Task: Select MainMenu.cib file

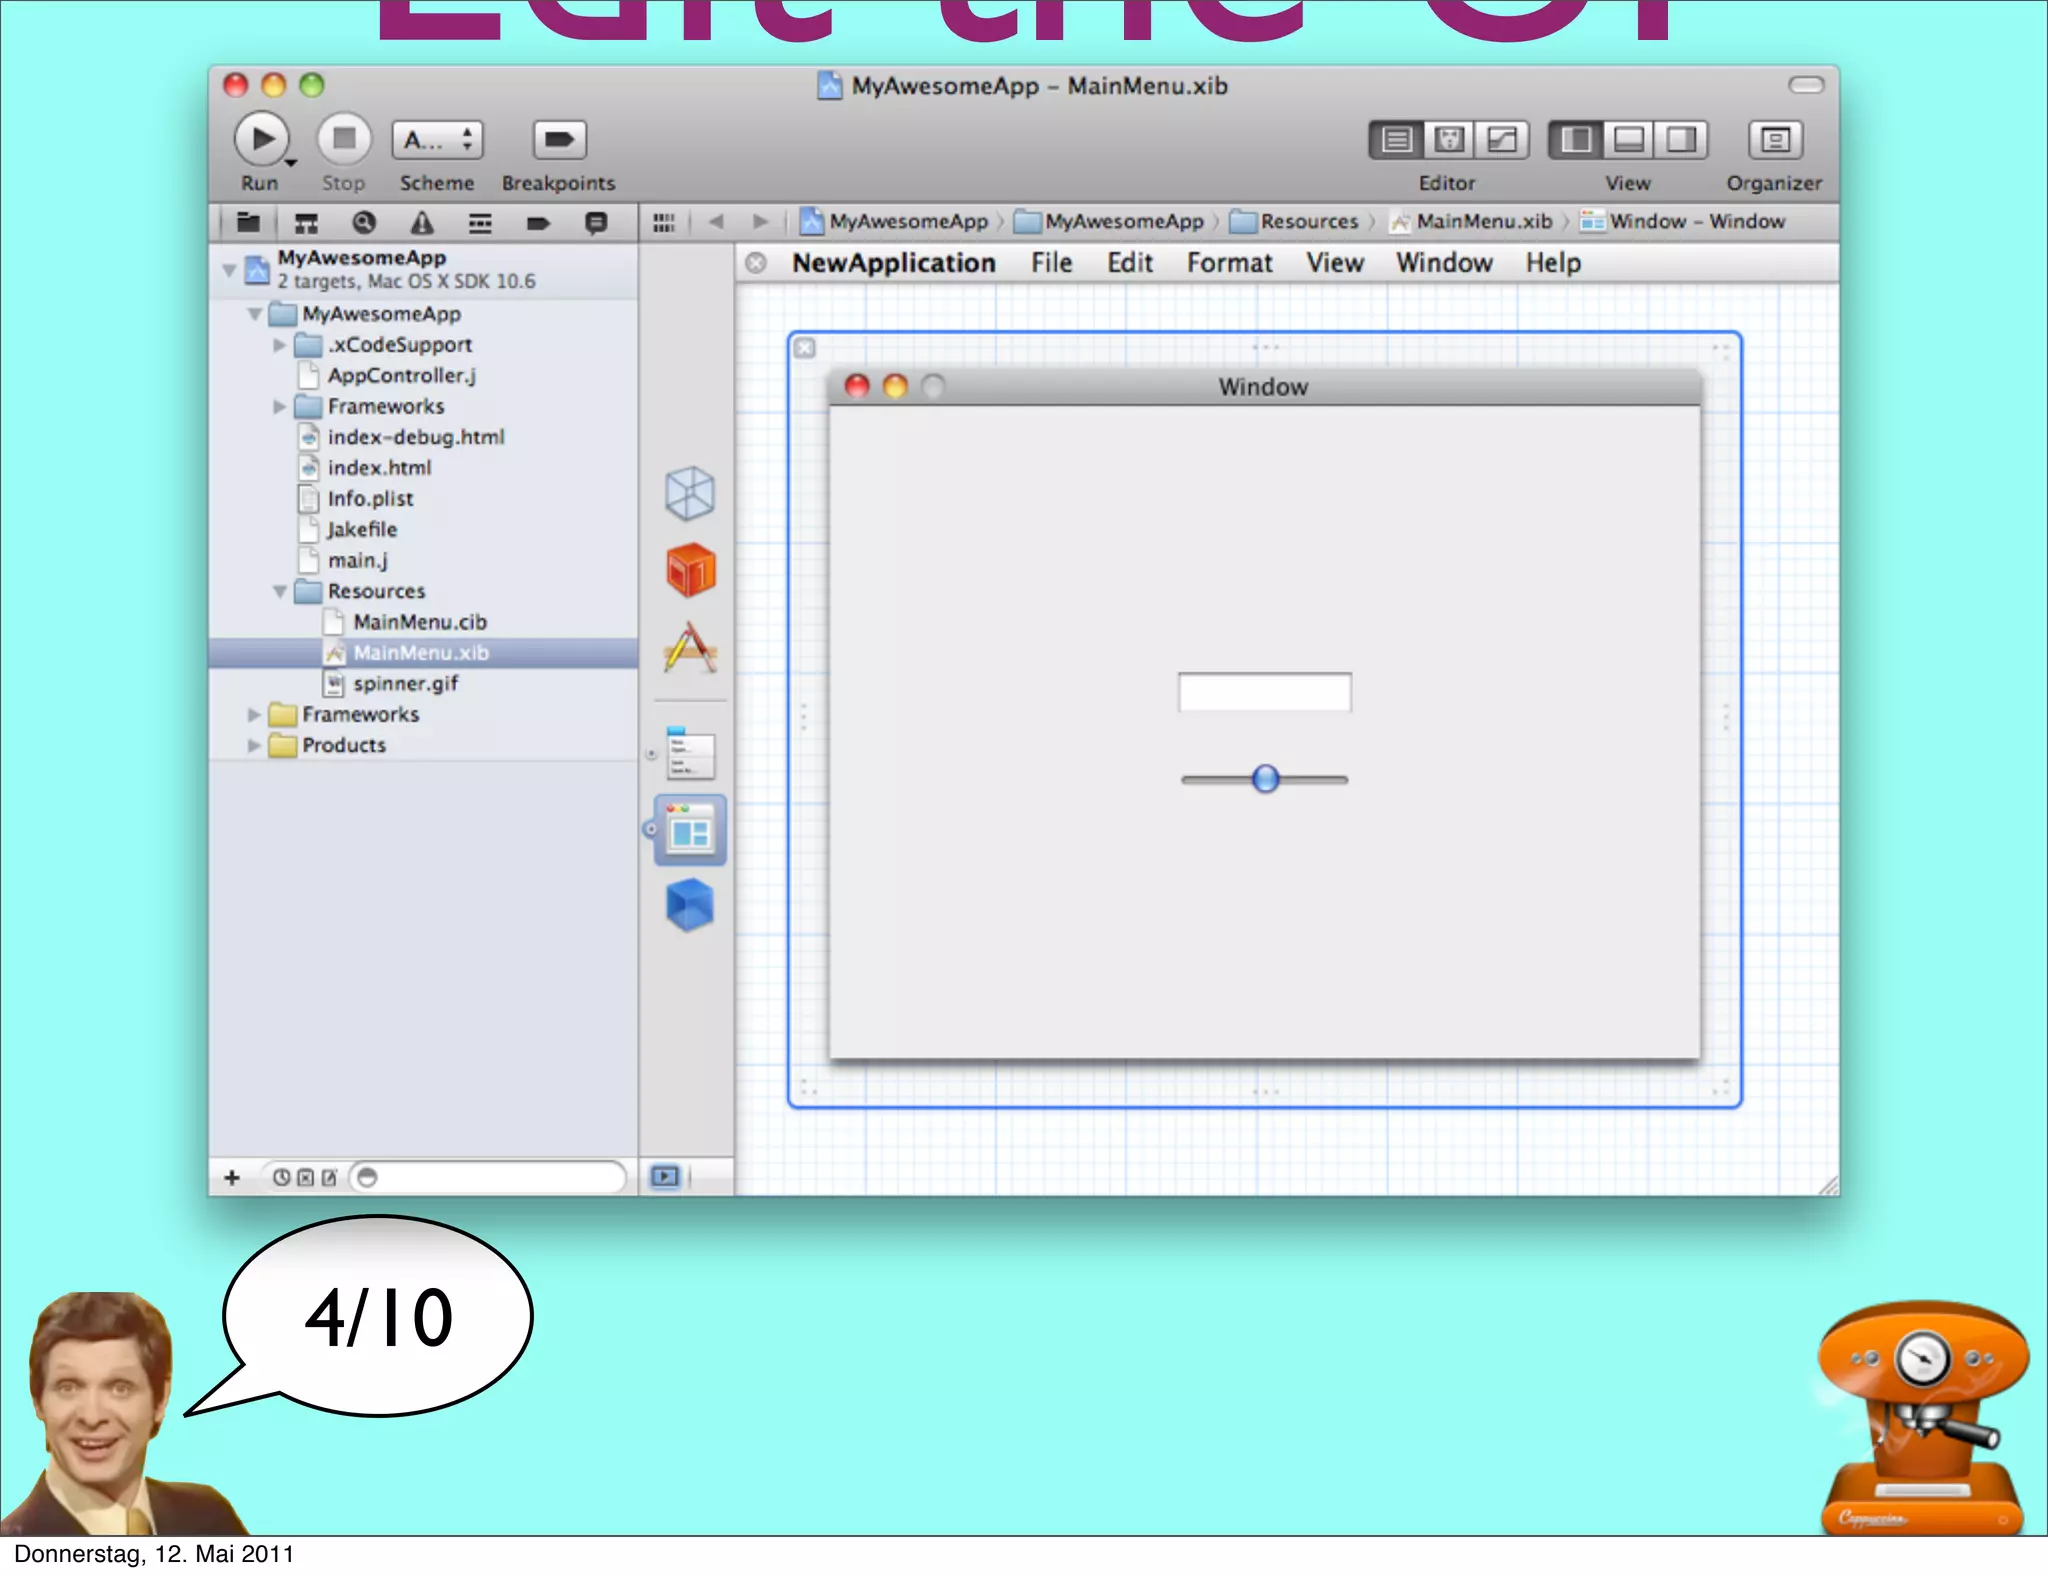Action: [x=420, y=622]
